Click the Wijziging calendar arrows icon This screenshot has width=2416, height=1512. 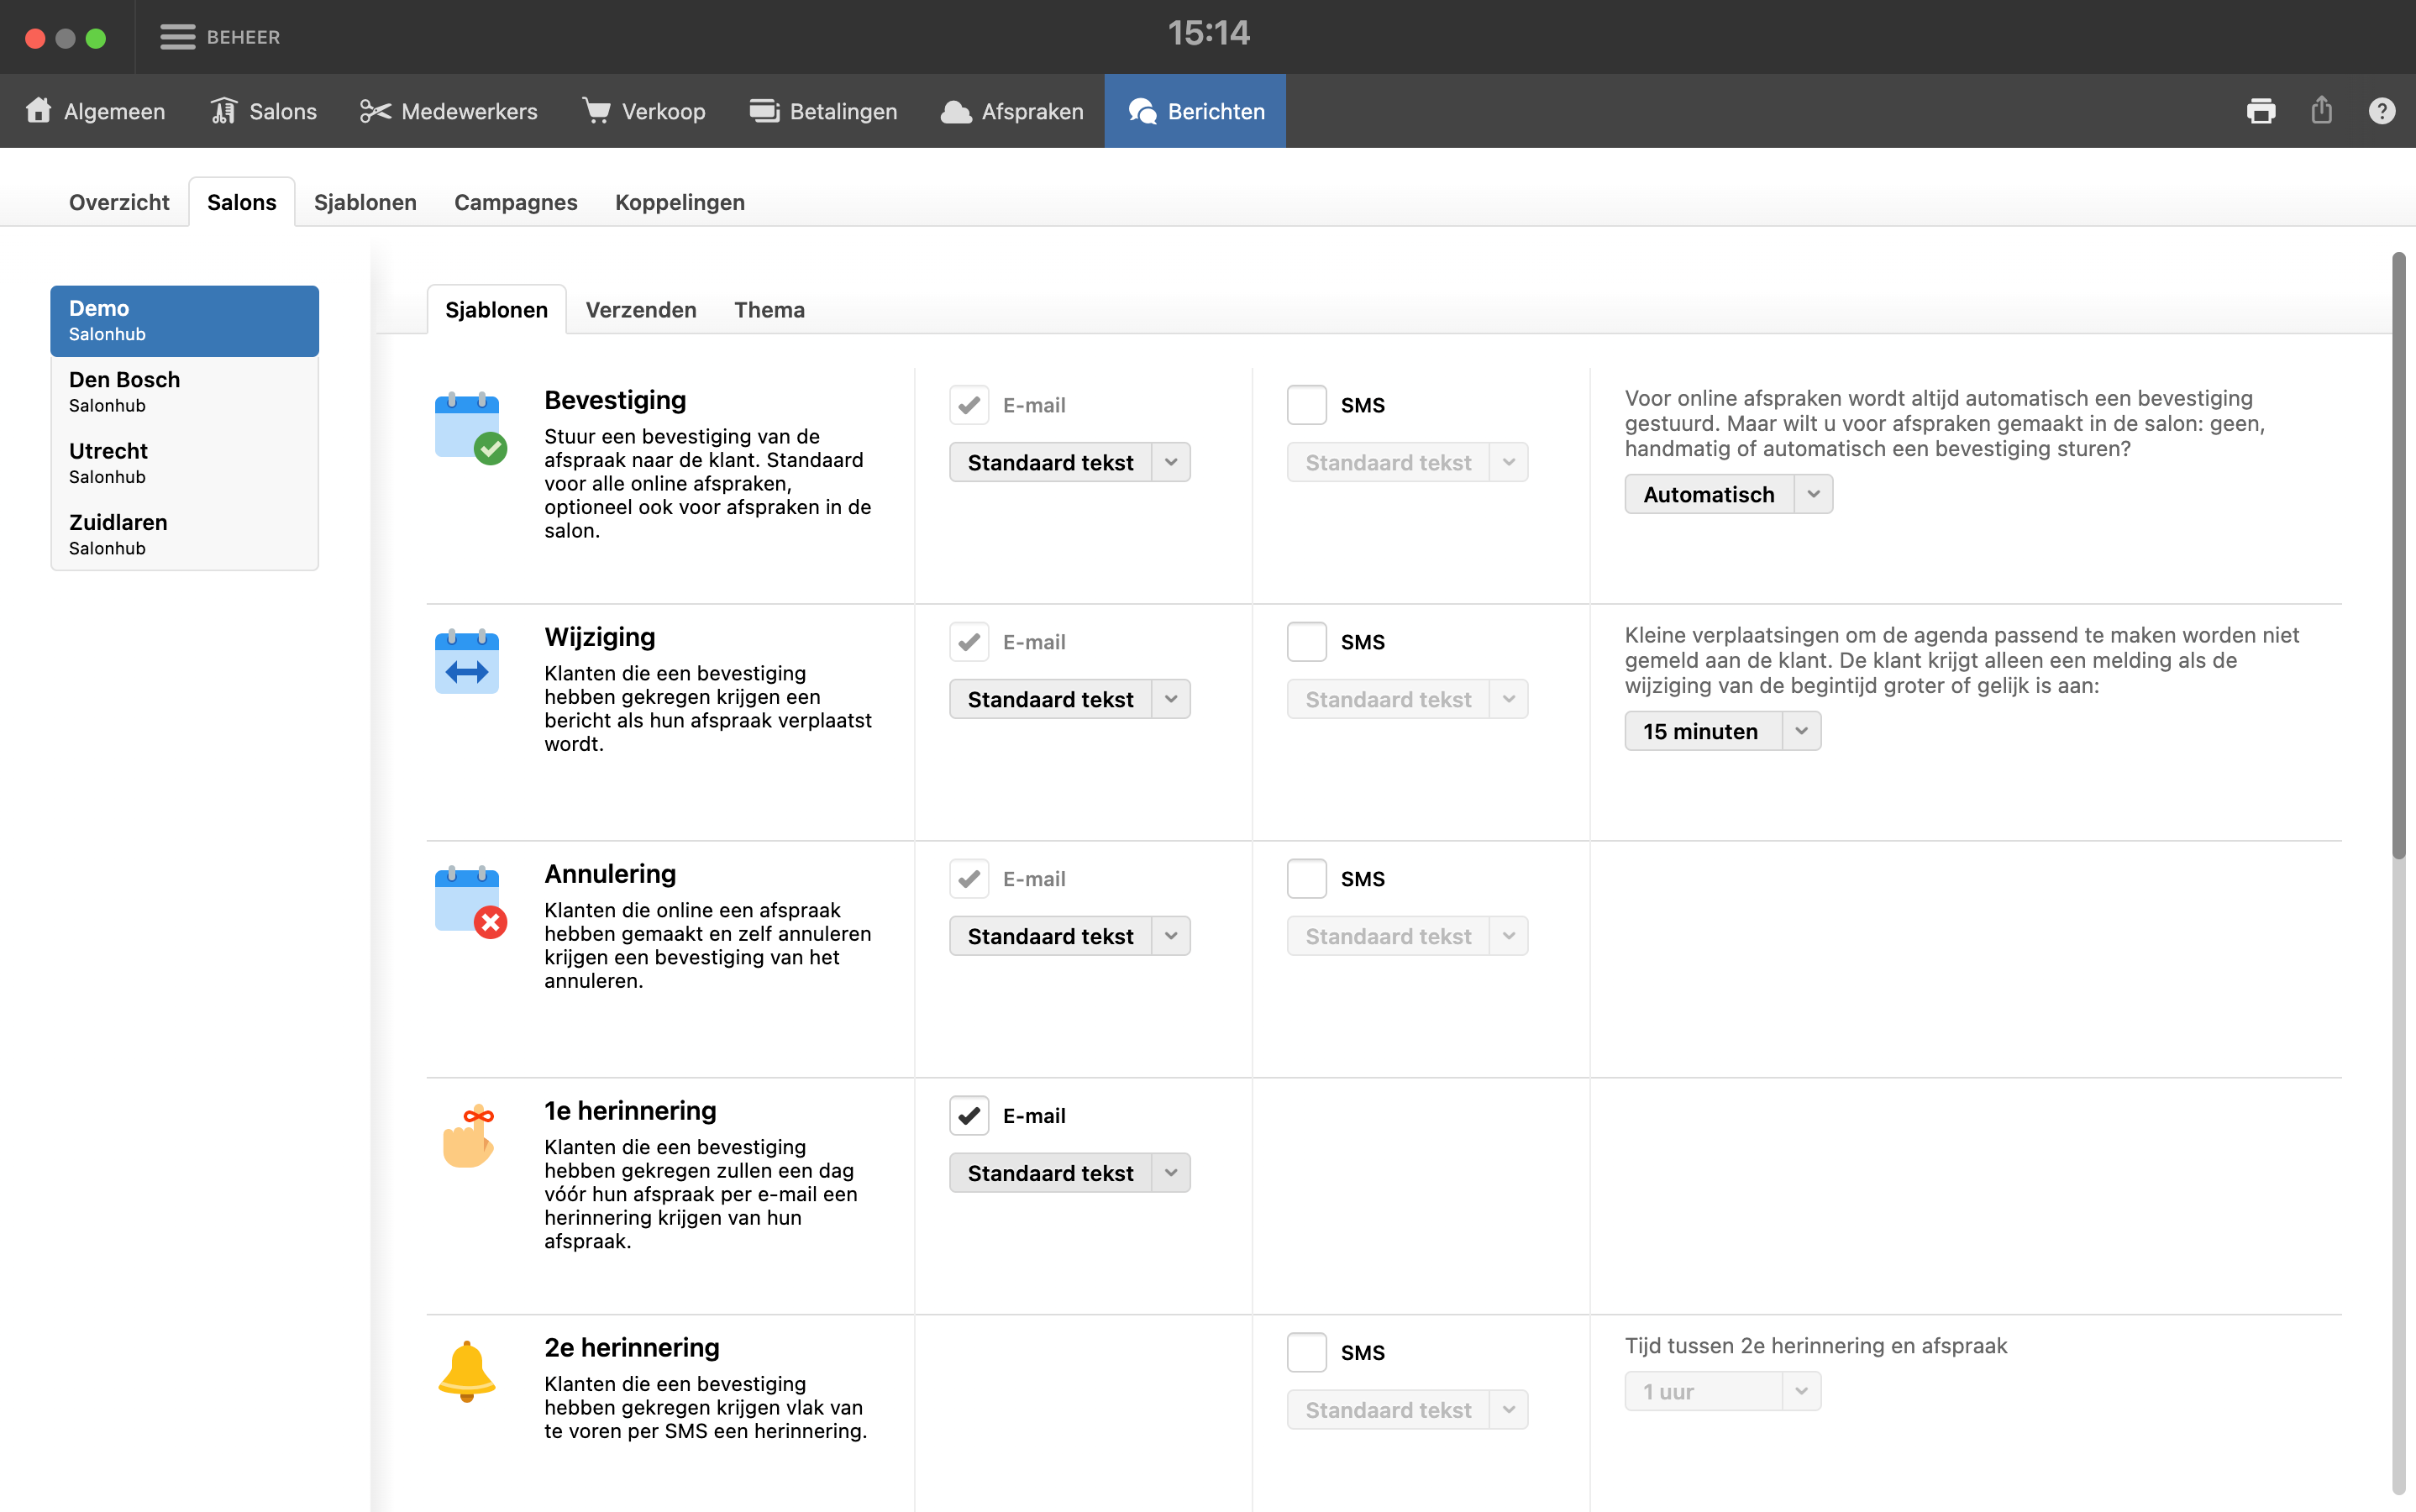466,662
